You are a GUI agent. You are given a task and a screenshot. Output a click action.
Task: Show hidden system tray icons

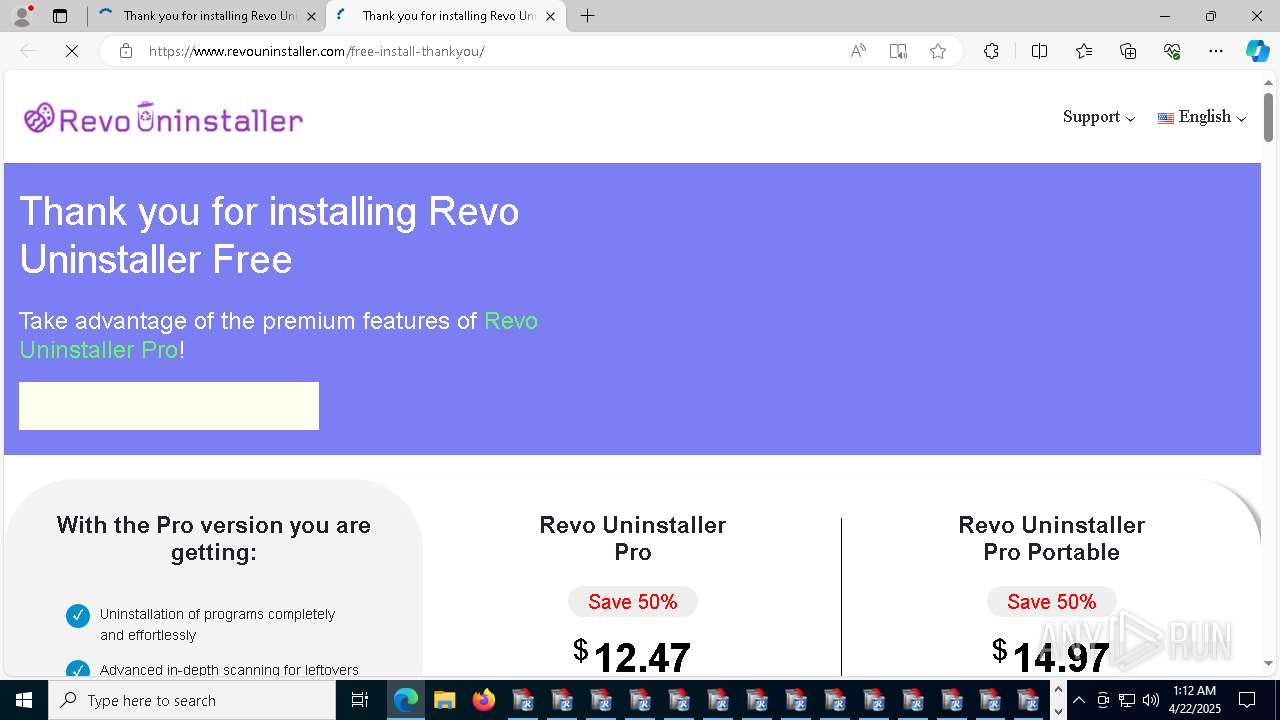click(x=1079, y=700)
